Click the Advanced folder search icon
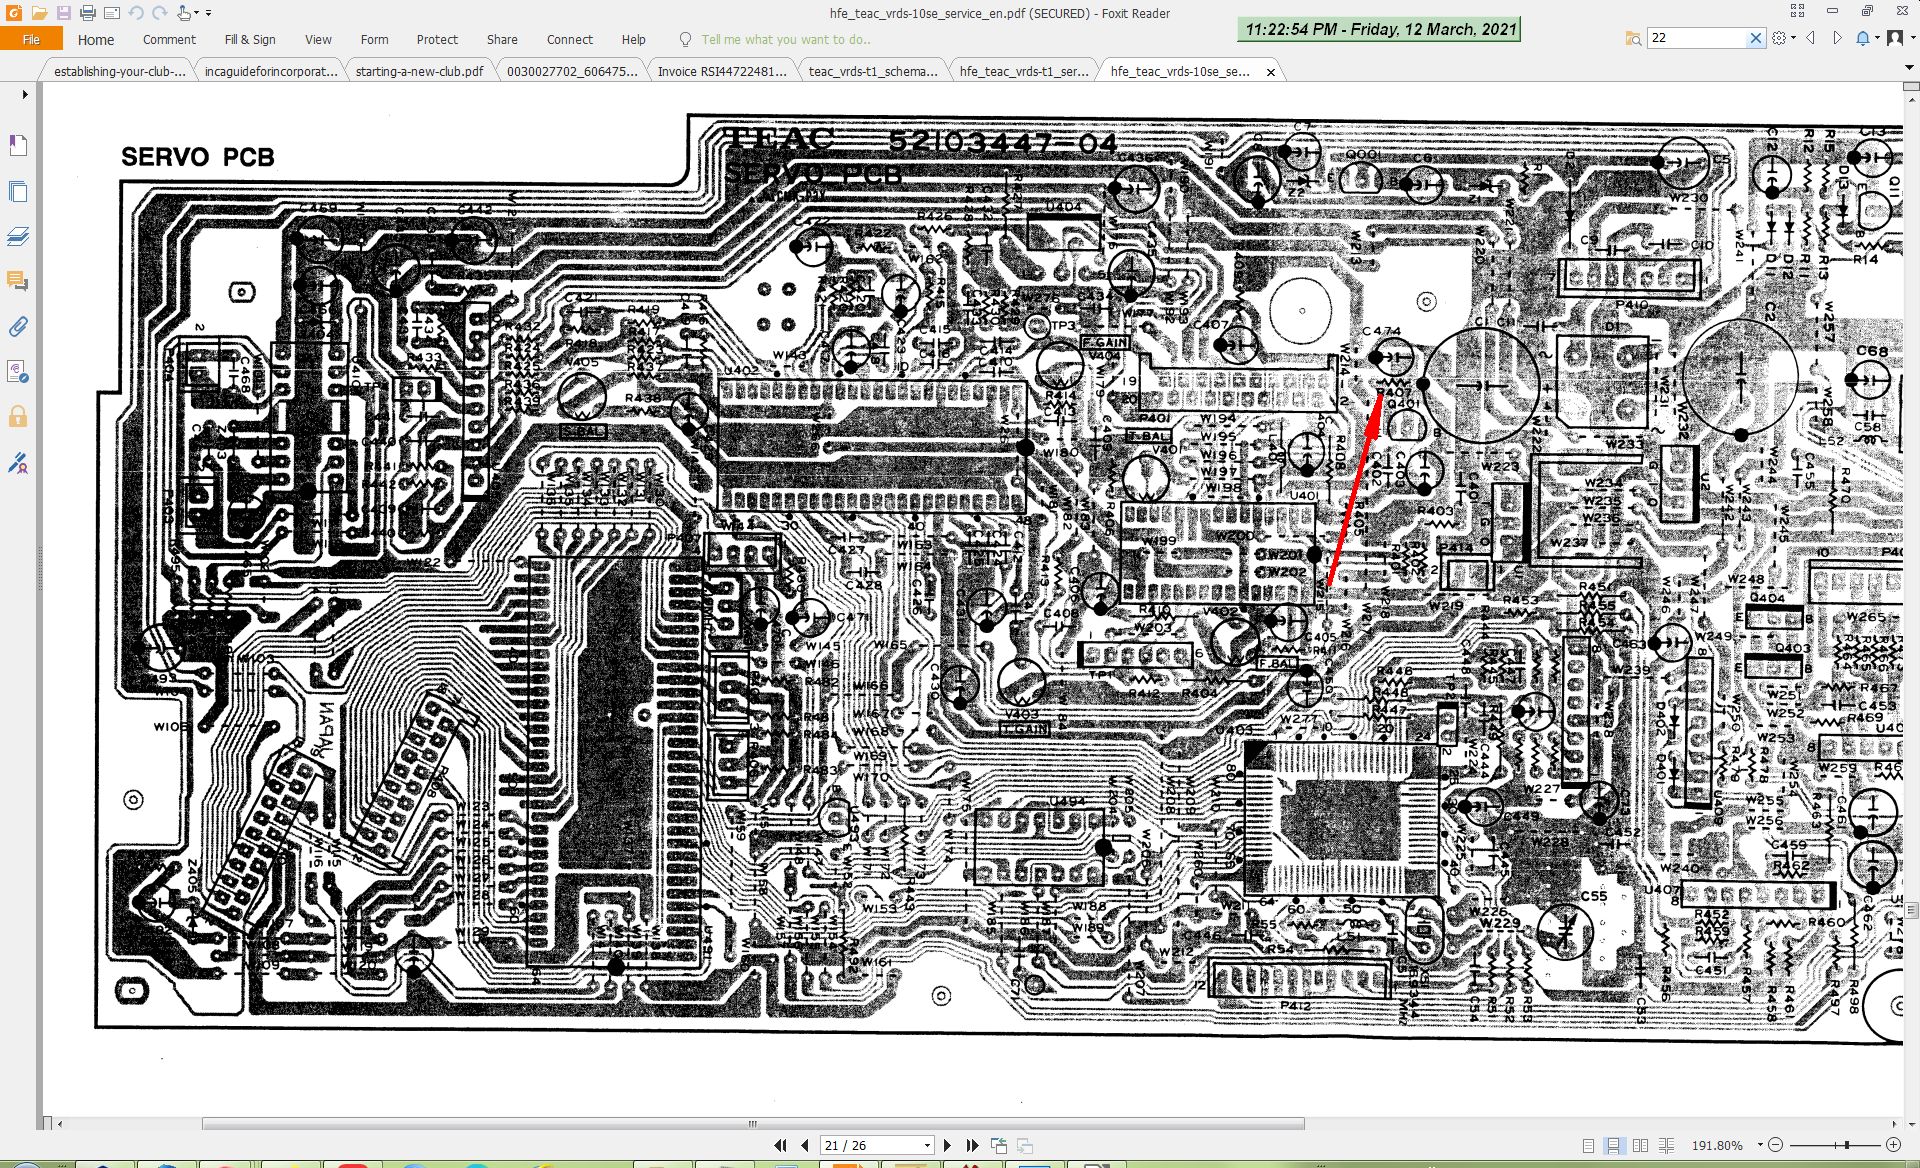The width and height of the screenshot is (1920, 1168). (1633, 38)
